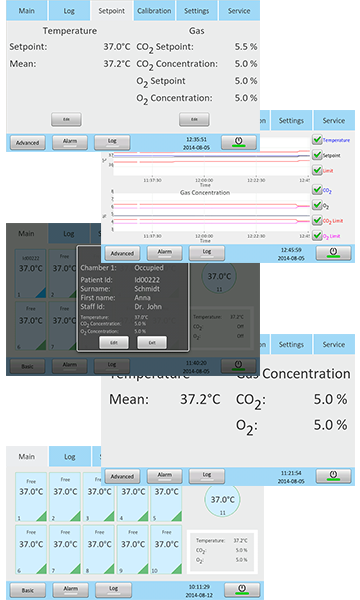Click the power icon button at 12:45:59
The width and height of the screenshot is (360, 600).
(x=333, y=253)
